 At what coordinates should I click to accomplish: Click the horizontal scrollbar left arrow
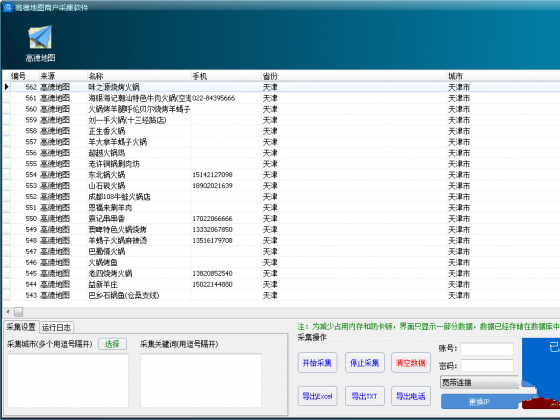tap(8, 312)
